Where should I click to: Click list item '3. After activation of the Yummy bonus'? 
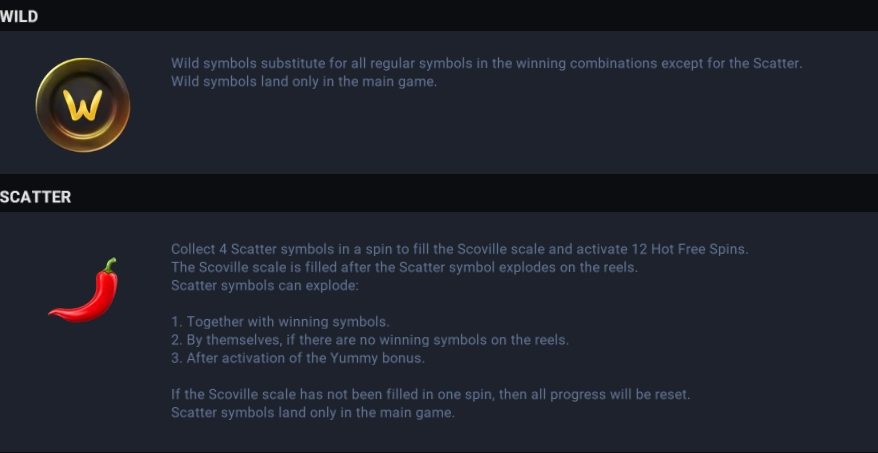click(298, 358)
